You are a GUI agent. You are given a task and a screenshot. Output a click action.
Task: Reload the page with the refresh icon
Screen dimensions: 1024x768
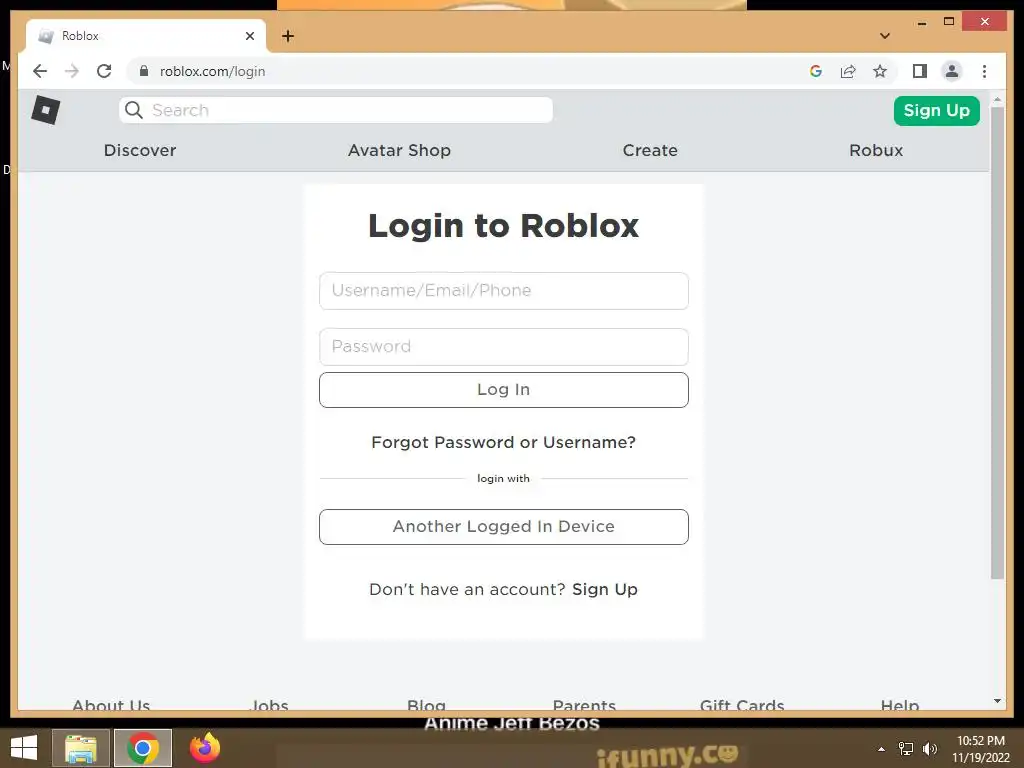[x=104, y=71]
